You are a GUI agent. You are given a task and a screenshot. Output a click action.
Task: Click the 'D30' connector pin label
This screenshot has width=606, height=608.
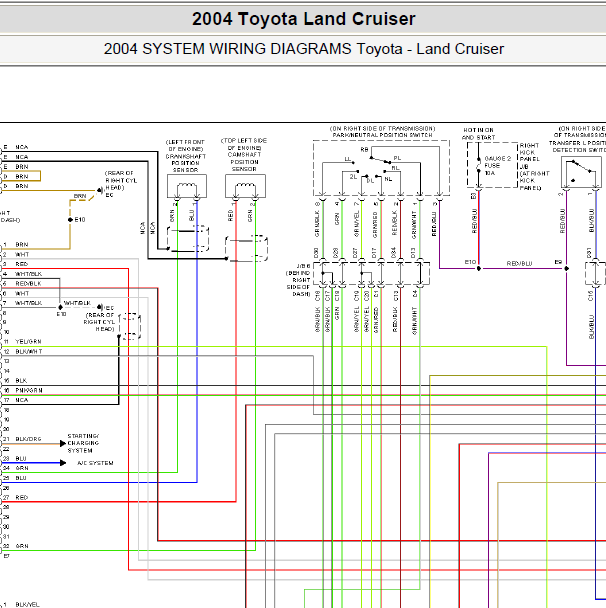[x=316, y=253]
